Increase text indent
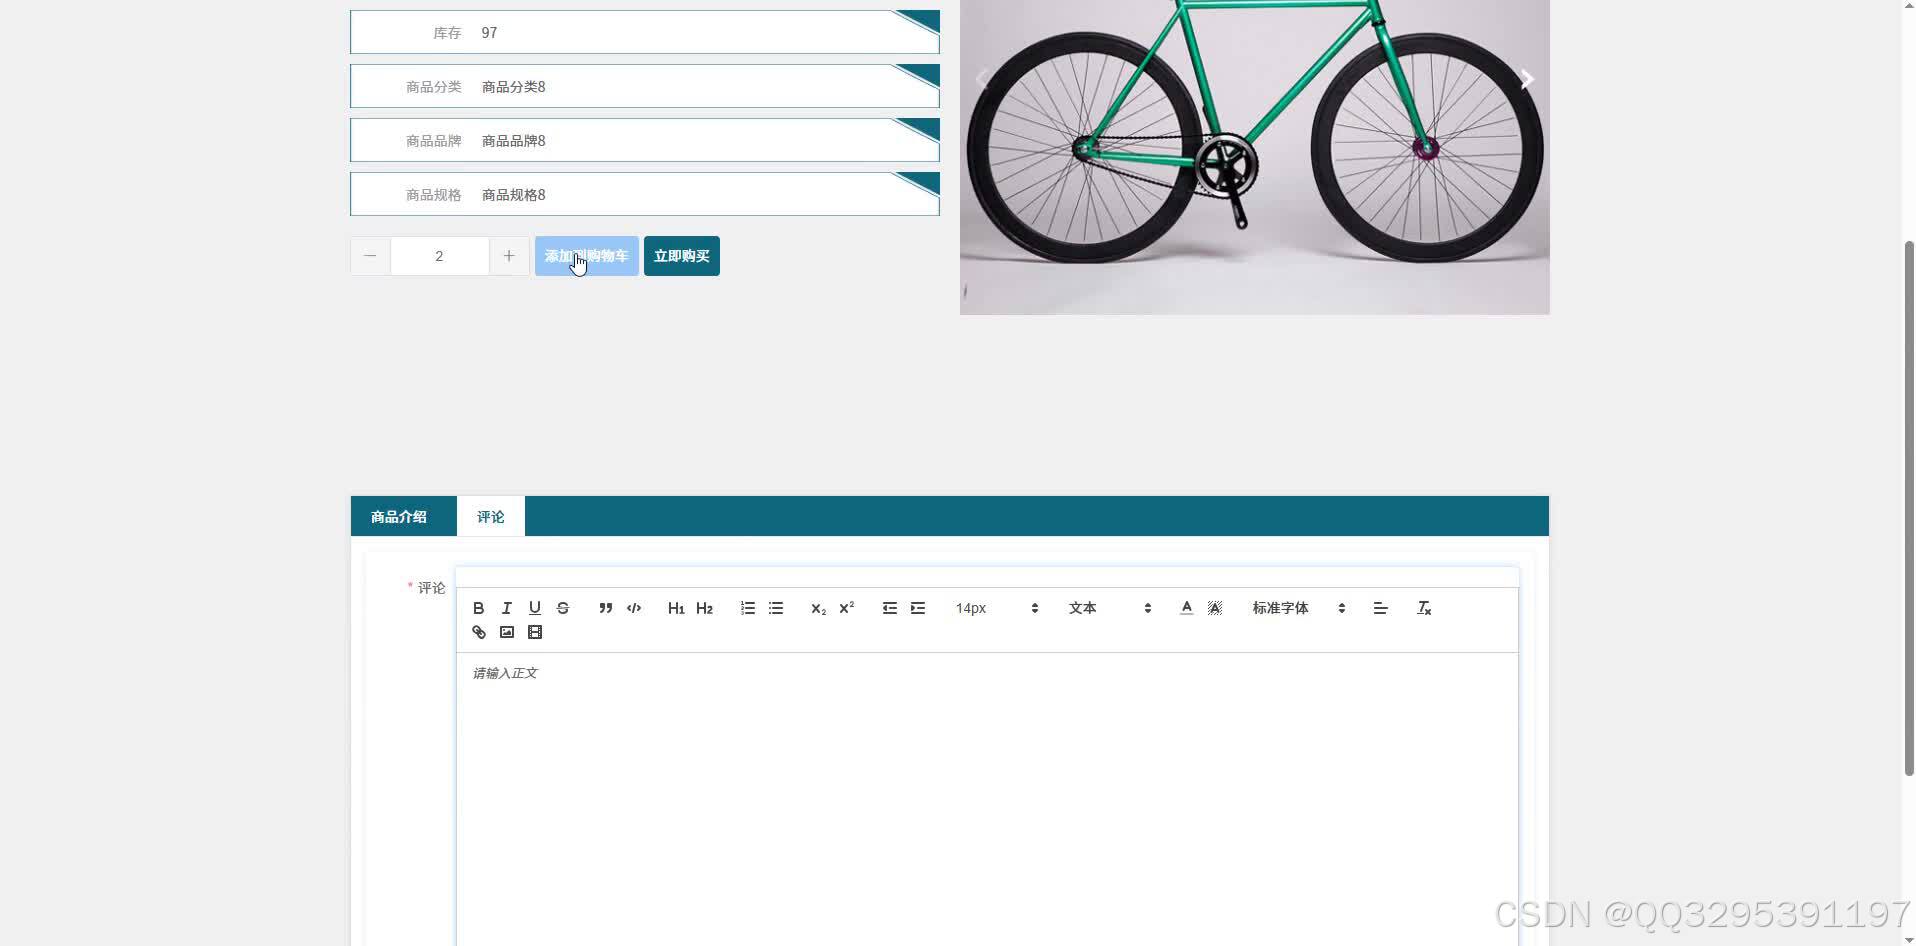 (917, 608)
